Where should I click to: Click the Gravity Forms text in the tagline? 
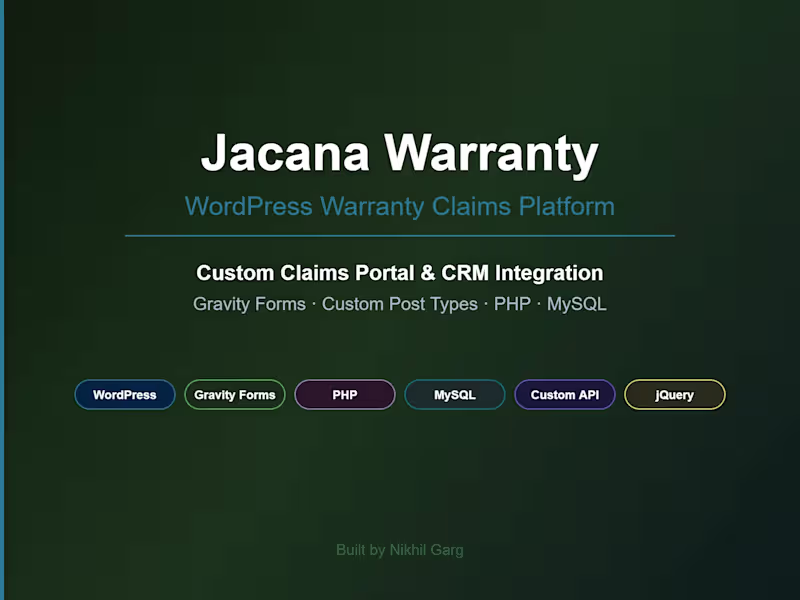coord(249,304)
